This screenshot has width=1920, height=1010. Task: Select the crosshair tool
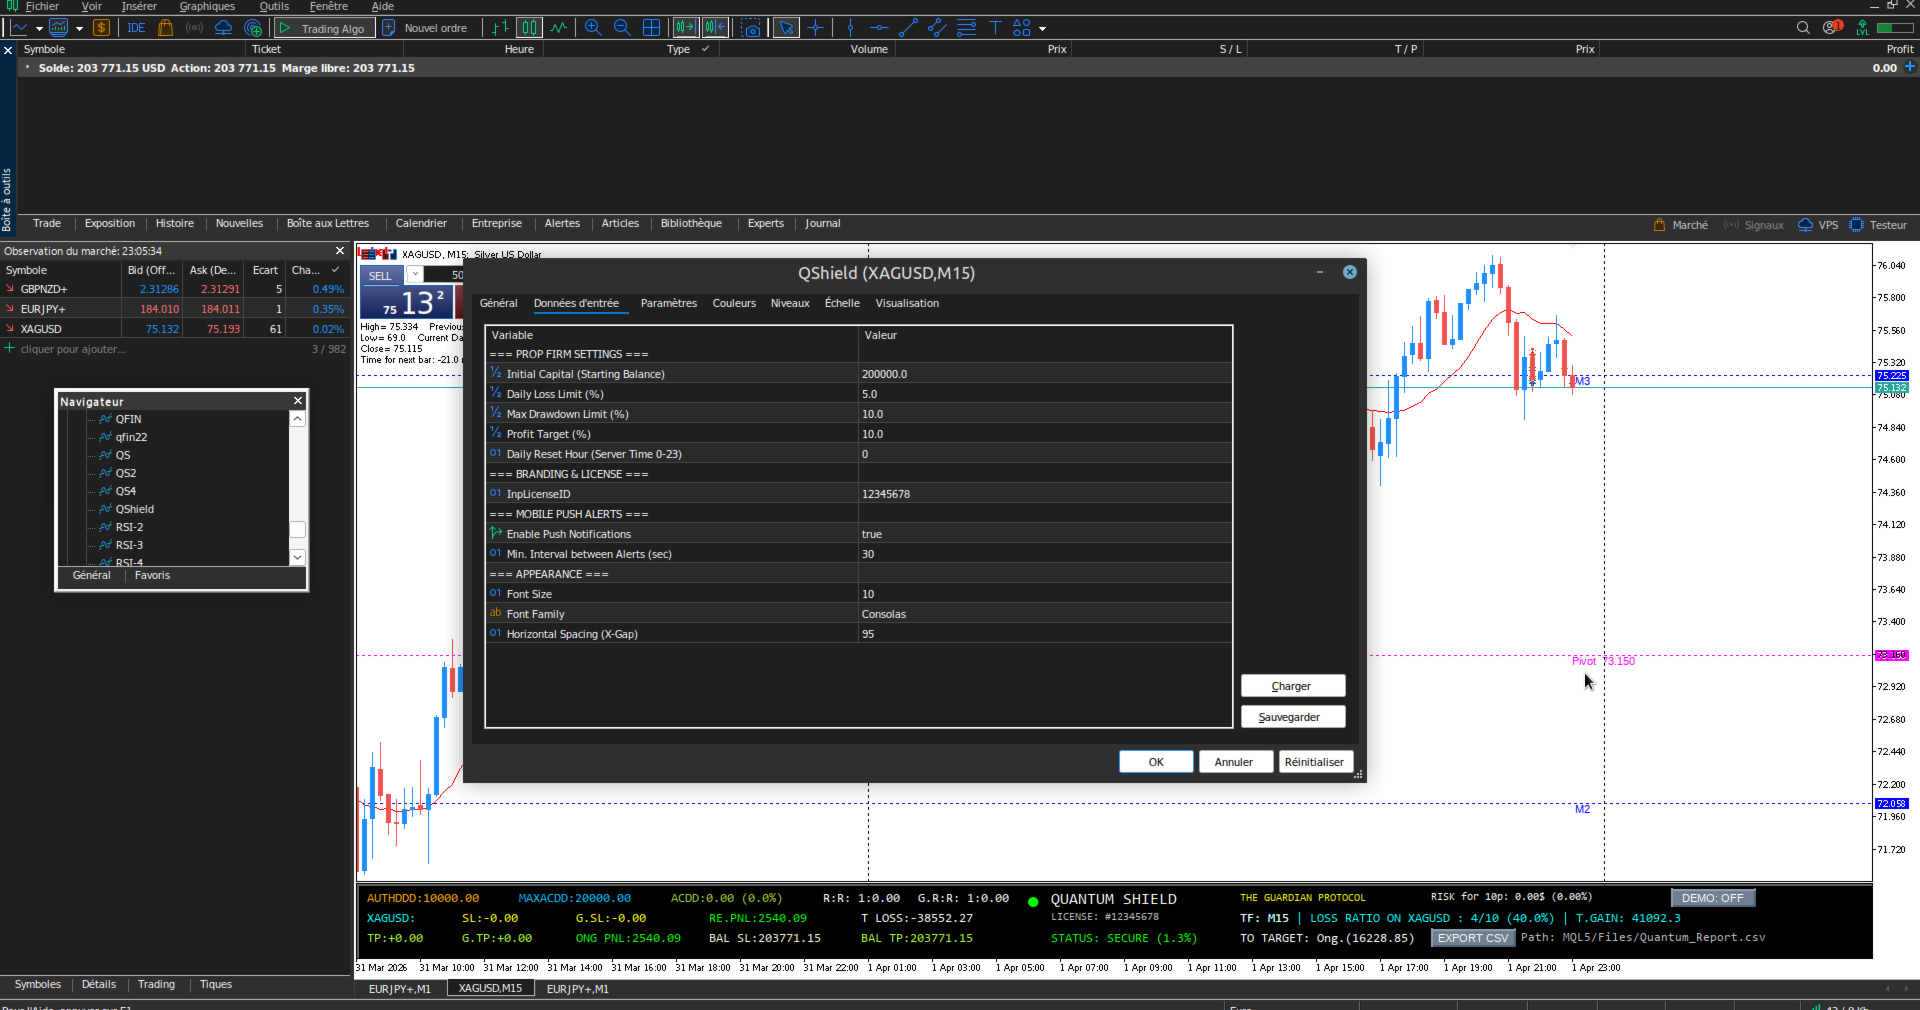click(816, 28)
